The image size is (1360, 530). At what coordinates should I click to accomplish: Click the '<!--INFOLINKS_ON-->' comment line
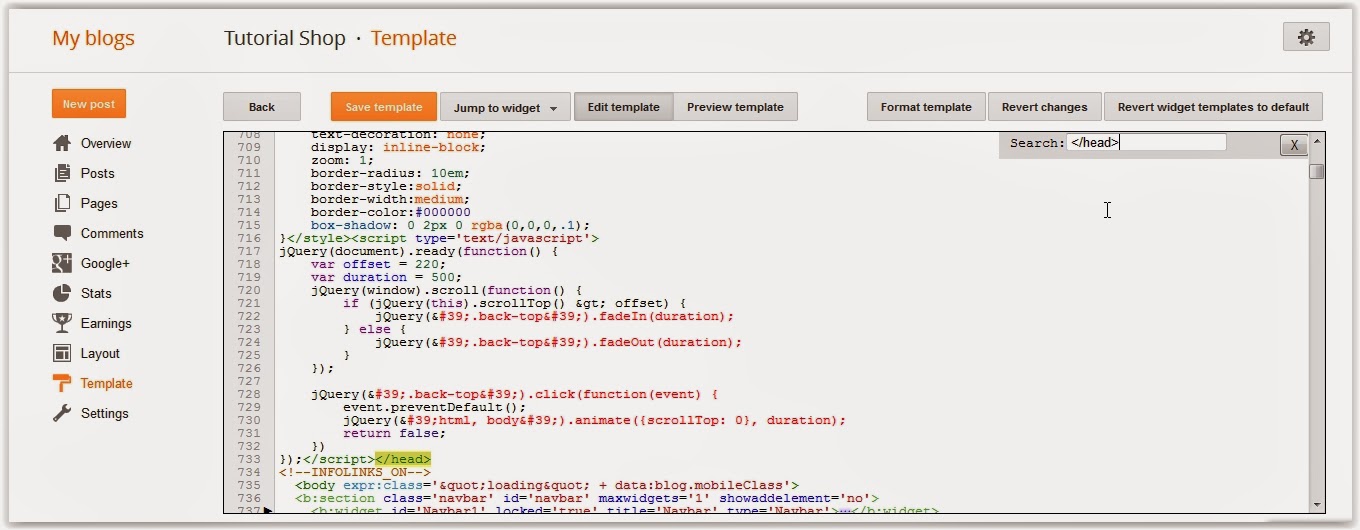(355, 472)
